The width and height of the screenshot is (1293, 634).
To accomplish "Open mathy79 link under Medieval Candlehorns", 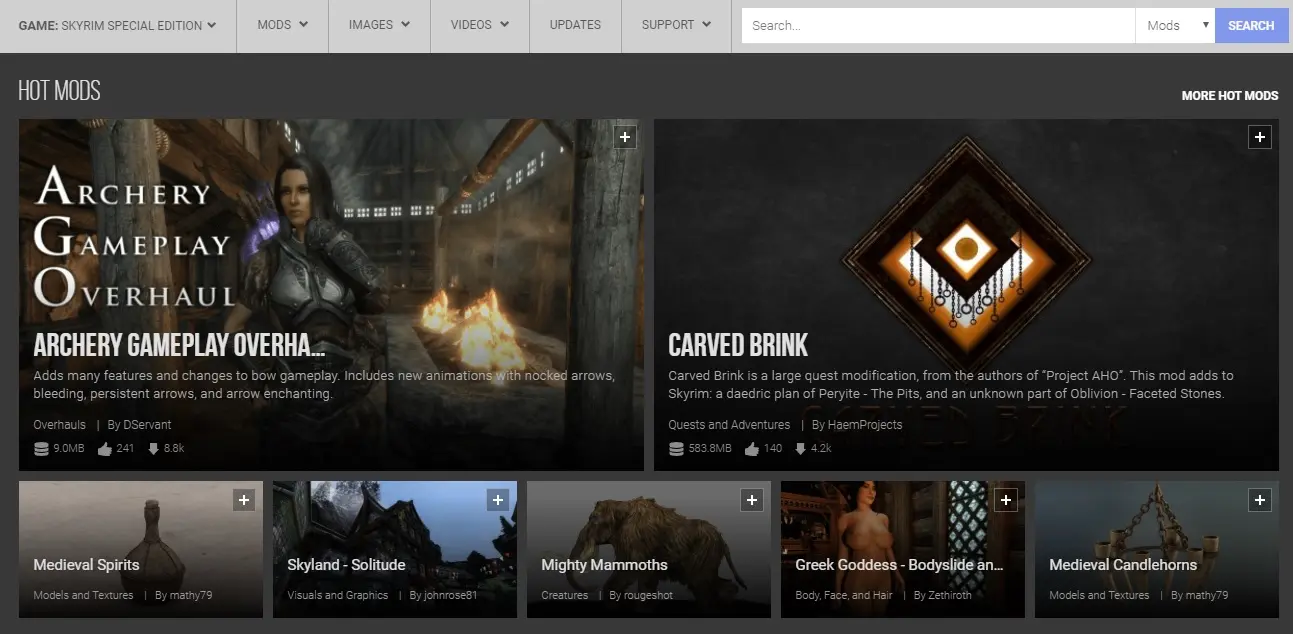I will (x=1208, y=595).
